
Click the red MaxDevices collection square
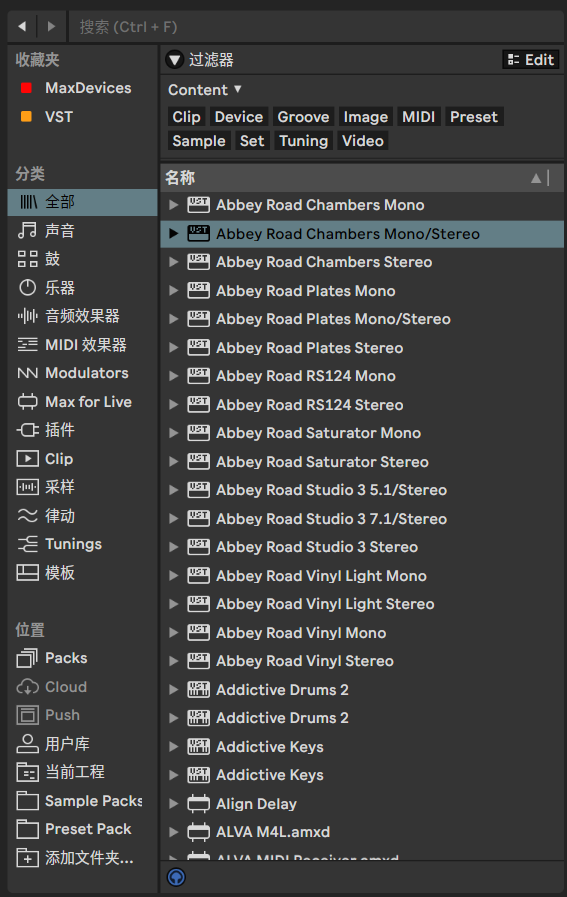click(x=26, y=88)
